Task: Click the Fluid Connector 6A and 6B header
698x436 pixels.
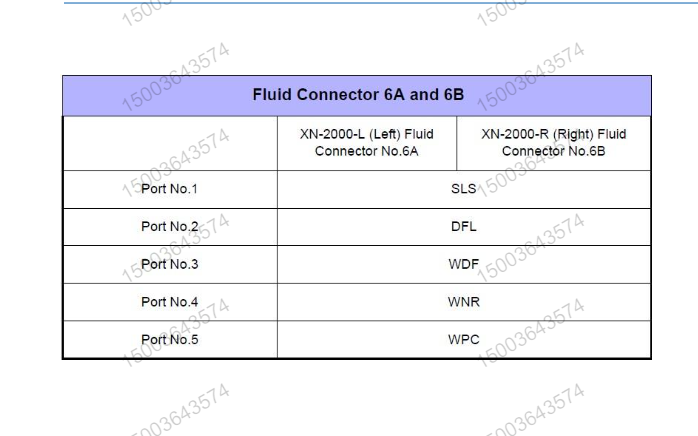Action: tap(357, 96)
